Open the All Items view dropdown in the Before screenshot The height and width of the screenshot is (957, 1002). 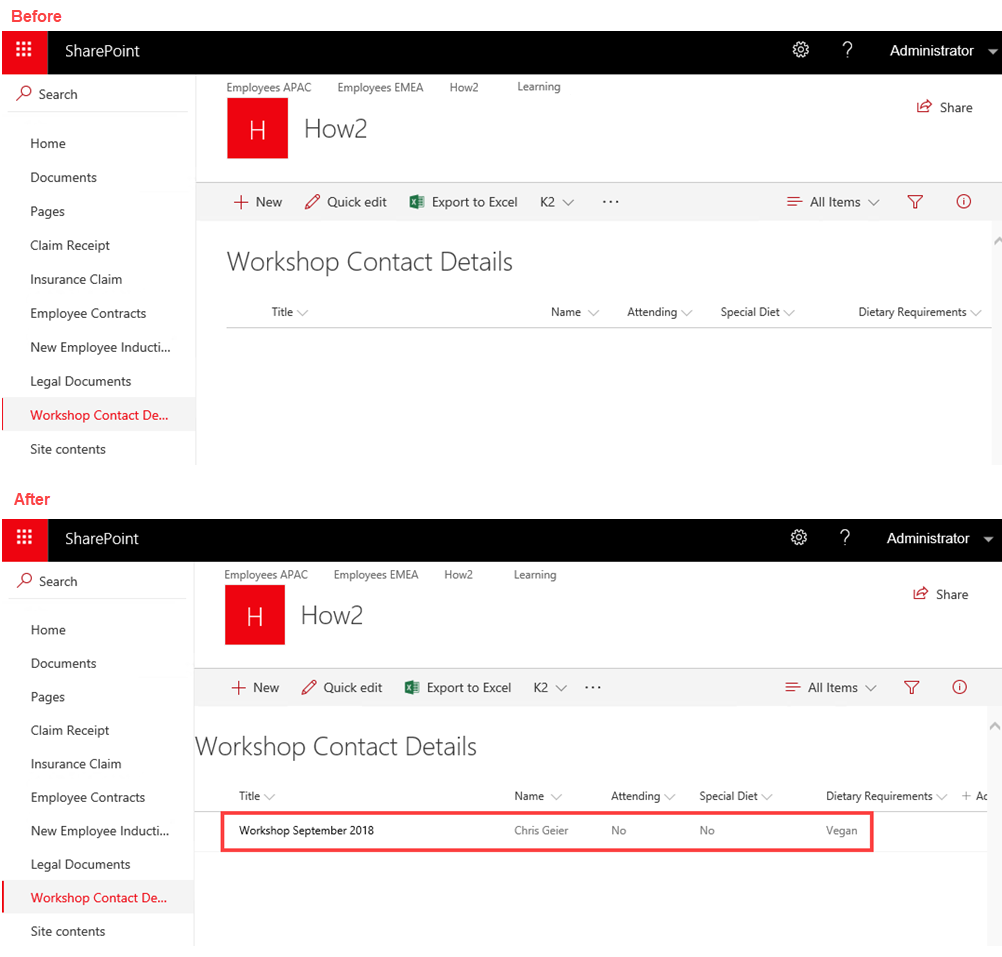pyautogui.click(x=833, y=202)
